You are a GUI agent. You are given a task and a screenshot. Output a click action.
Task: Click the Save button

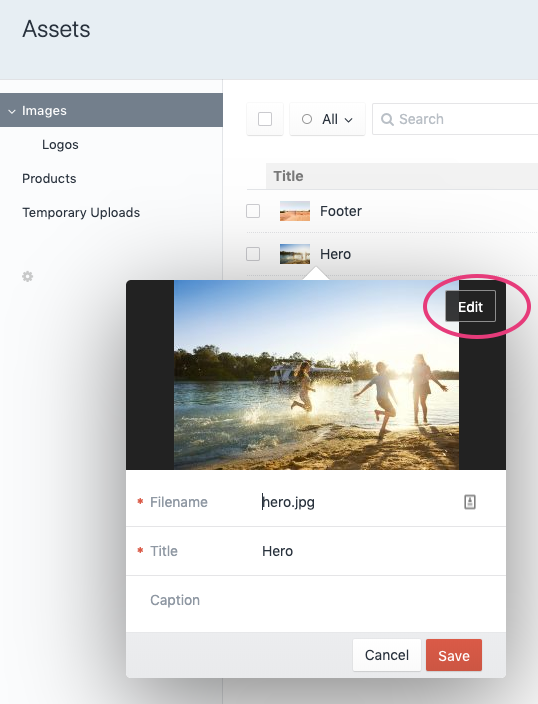point(454,656)
